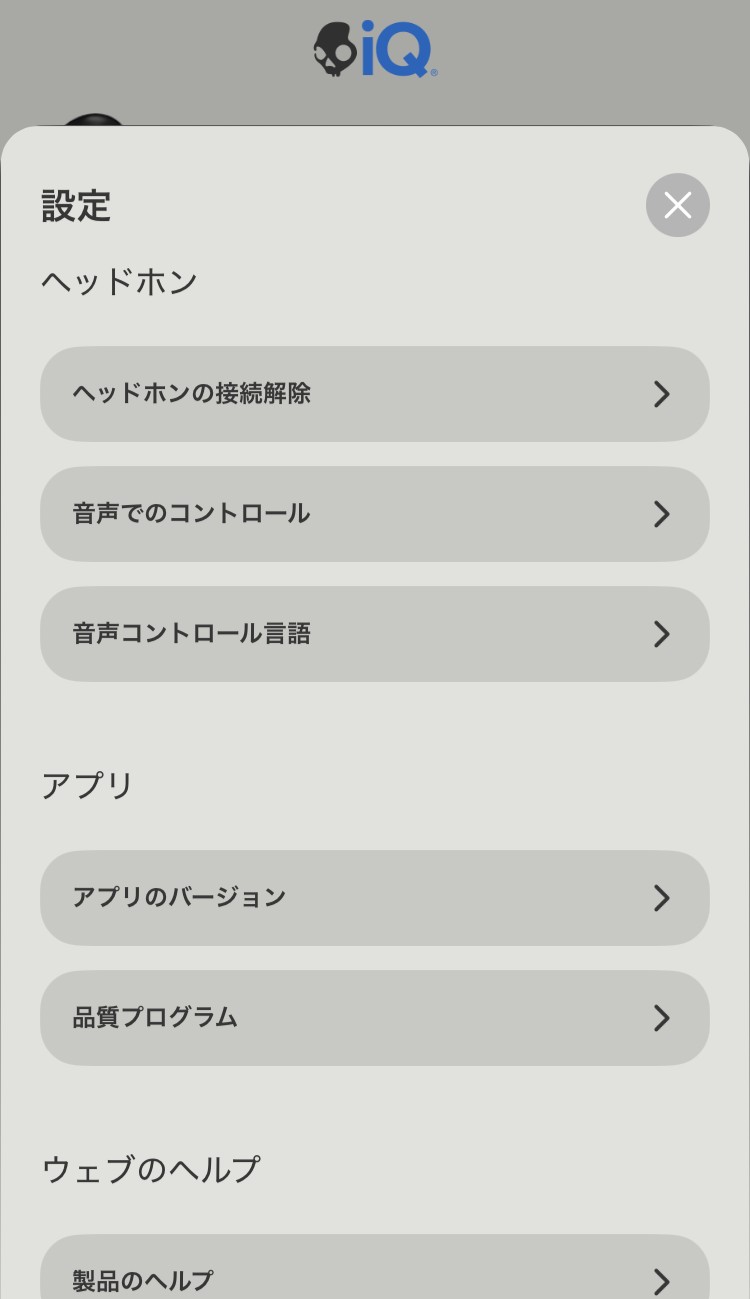750x1299 pixels.
Task: Click the chevron beside ヘッドホンの接続解除
Action: 661,394
